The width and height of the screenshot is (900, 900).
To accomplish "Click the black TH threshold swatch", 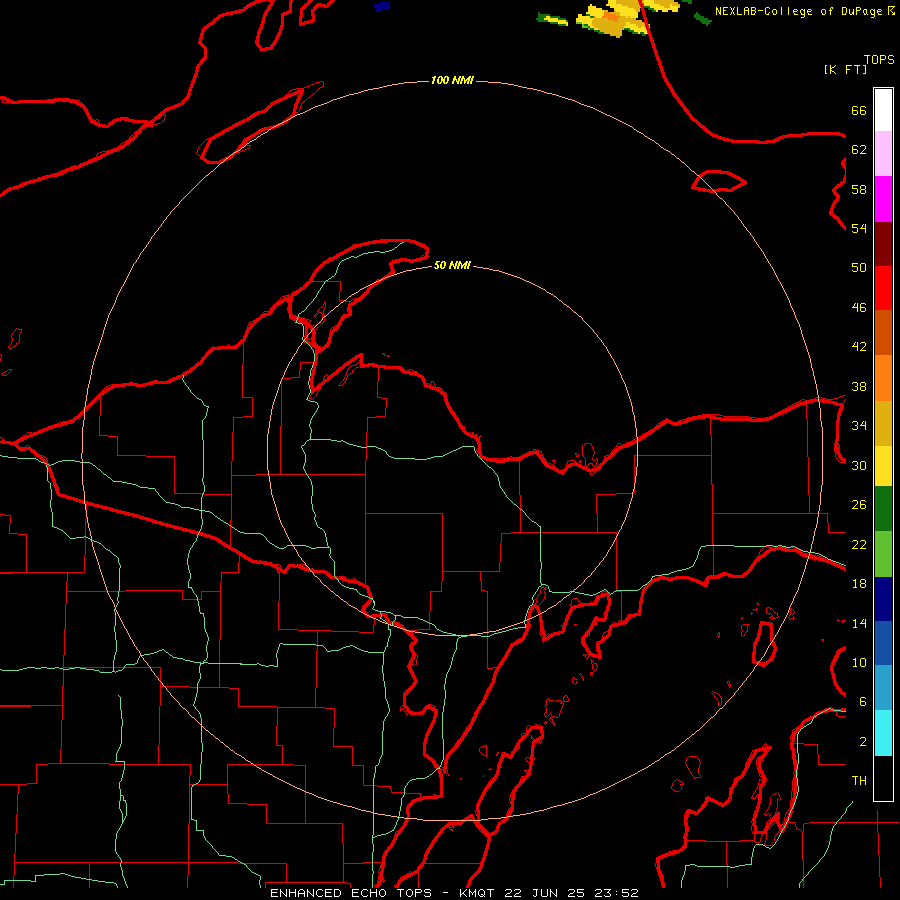I will pyautogui.click(x=883, y=778).
